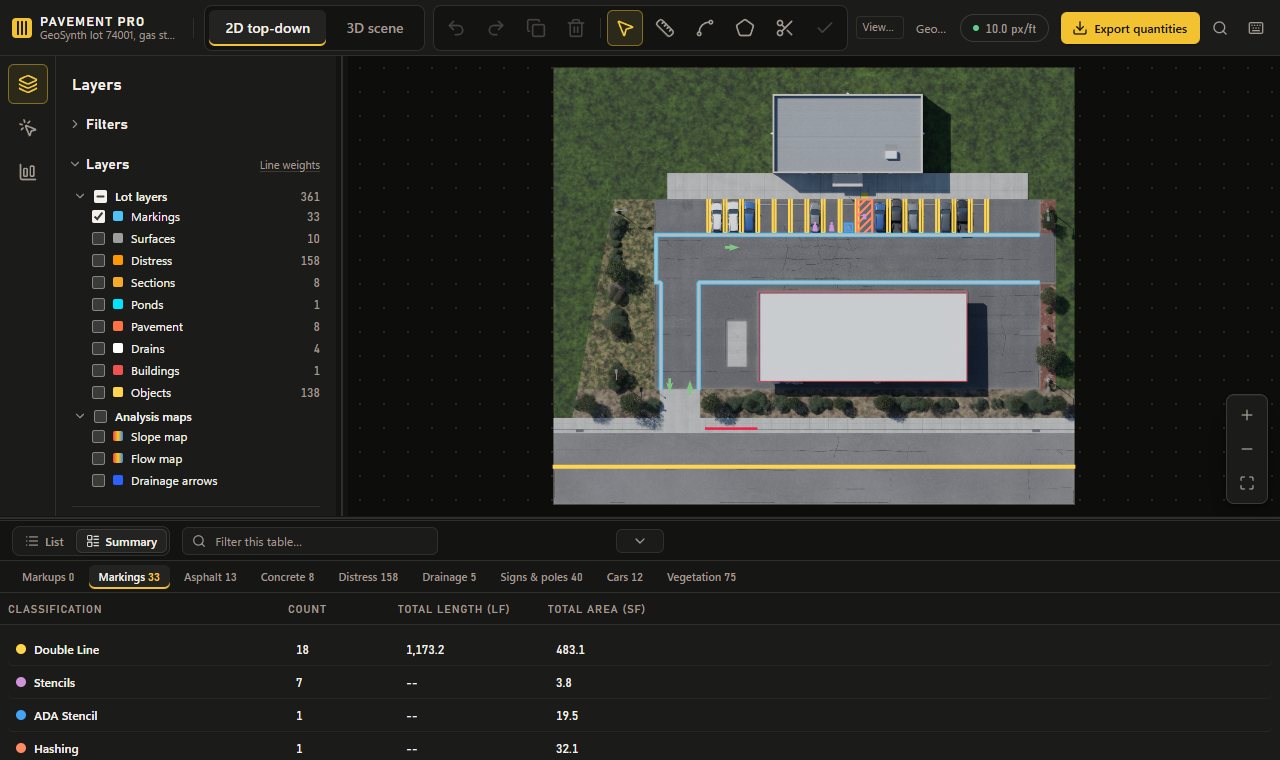This screenshot has height=760, width=1280.
Task: Switch to the Asphalt 13 tab
Action: (x=210, y=577)
